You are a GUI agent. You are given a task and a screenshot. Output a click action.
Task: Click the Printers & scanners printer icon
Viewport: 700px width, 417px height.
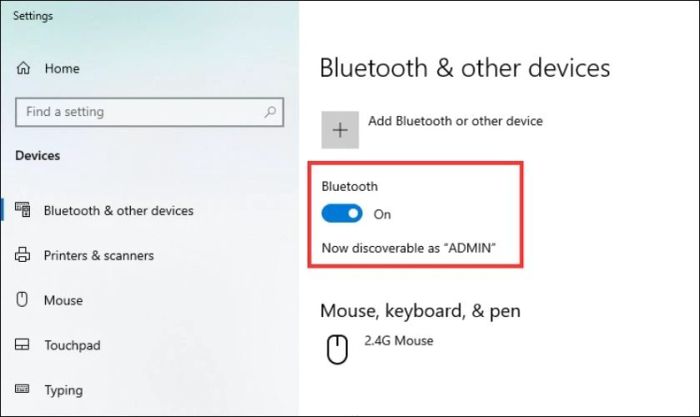[23, 256]
